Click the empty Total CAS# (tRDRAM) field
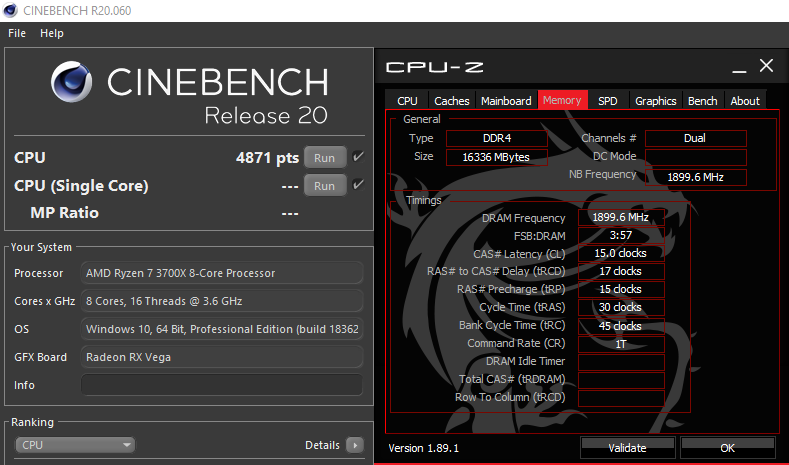The height and width of the screenshot is (465, 789). (621, 380)
